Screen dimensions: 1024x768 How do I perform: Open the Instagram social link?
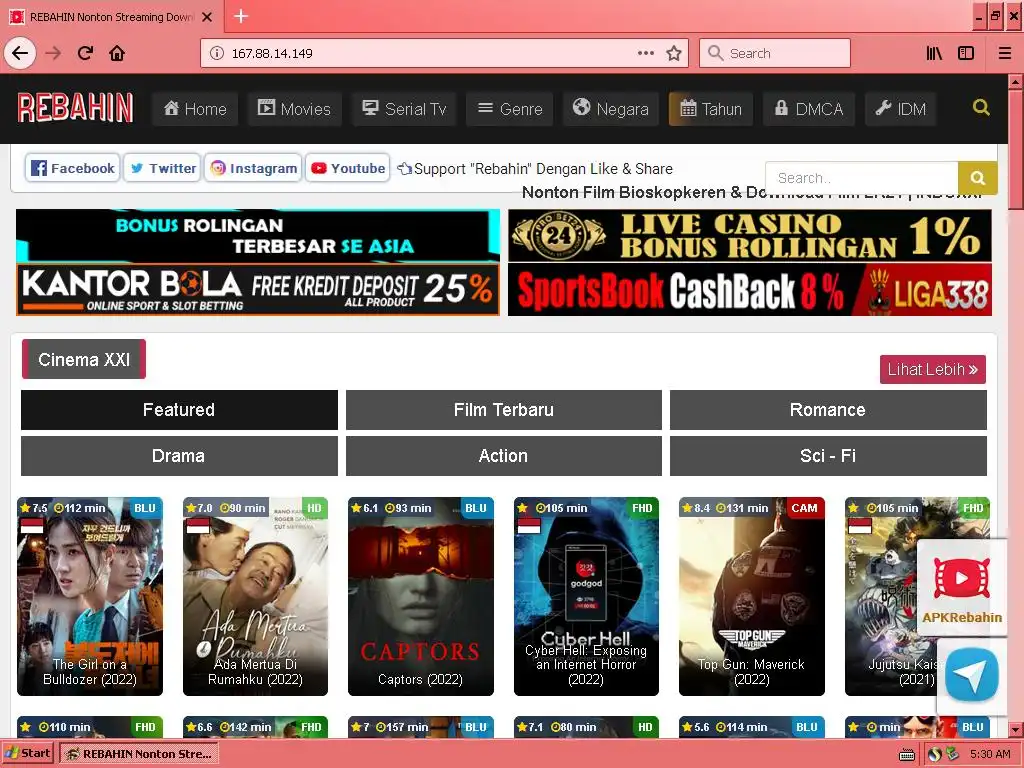coord(253,168)
